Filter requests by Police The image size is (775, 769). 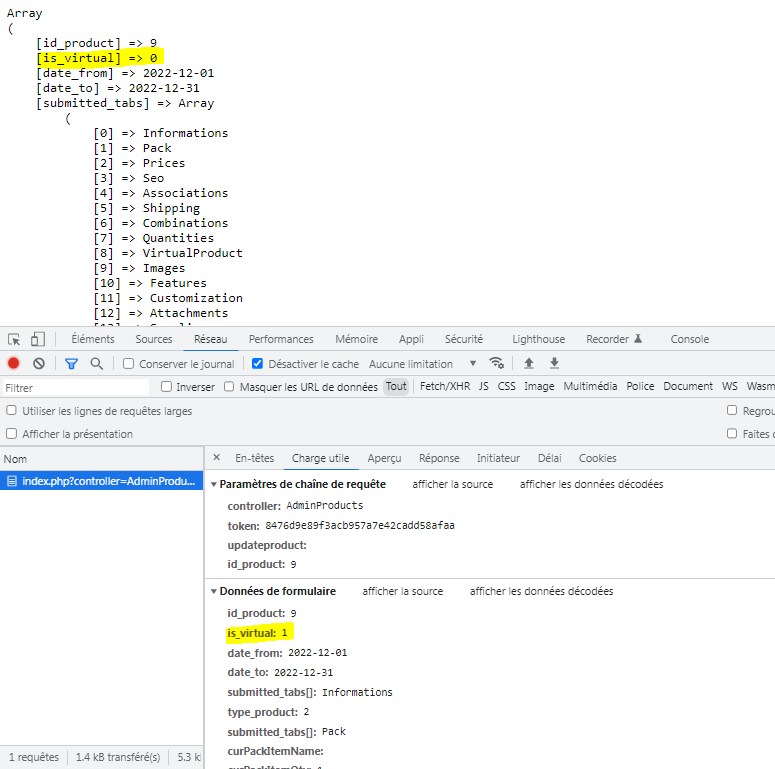[x=640, y=386]
